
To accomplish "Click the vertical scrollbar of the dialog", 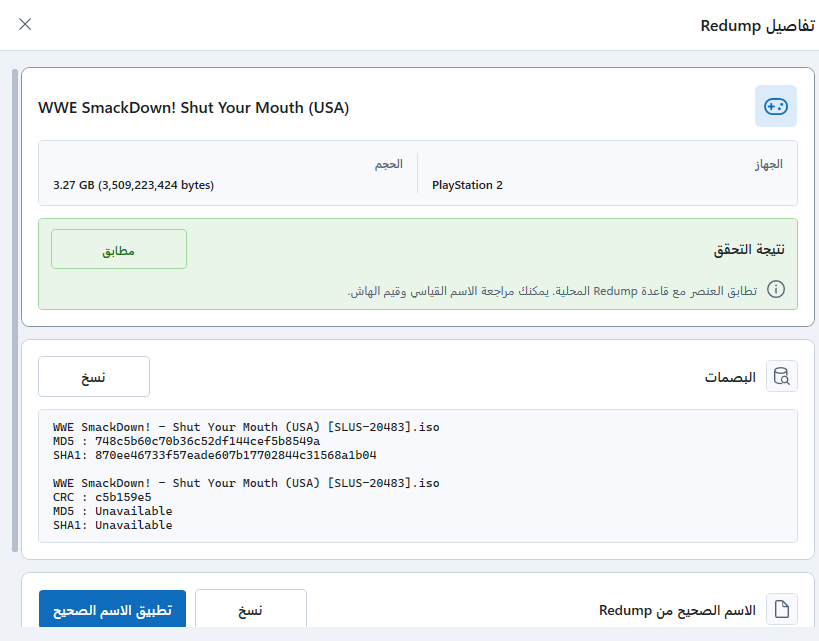I will pos(15,310).
